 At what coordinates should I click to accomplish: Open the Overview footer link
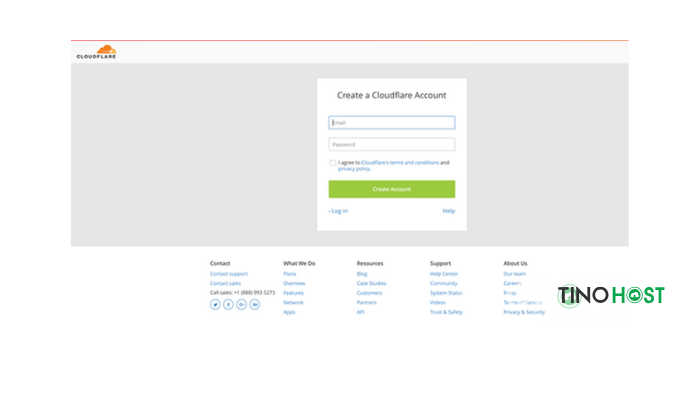[294, 283]
